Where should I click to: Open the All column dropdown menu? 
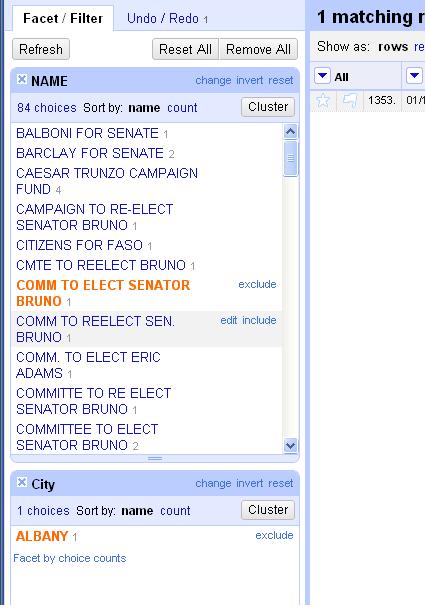[322, 76]
